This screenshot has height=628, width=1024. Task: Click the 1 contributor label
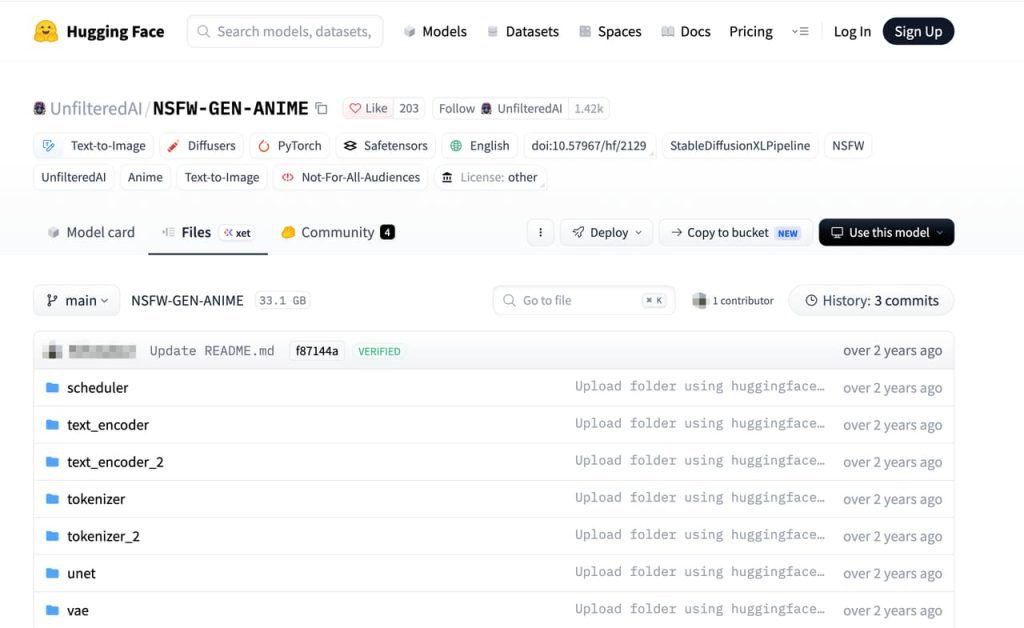pyautogui.click(x=743, y=300)
